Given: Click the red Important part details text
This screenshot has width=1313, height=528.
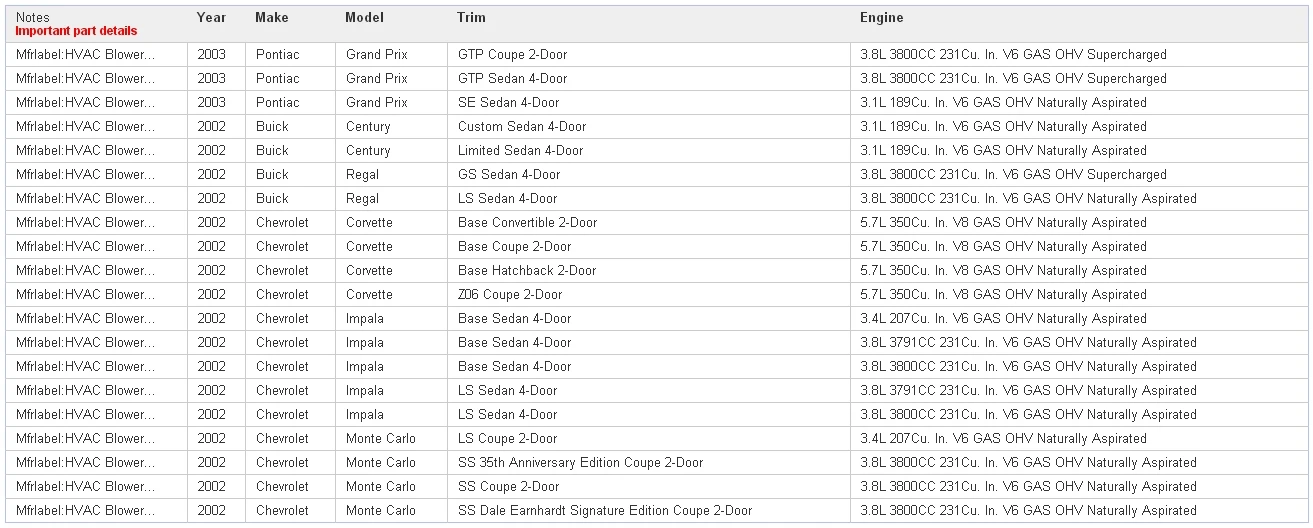Looking at the screenshot, I should [76, 31].
